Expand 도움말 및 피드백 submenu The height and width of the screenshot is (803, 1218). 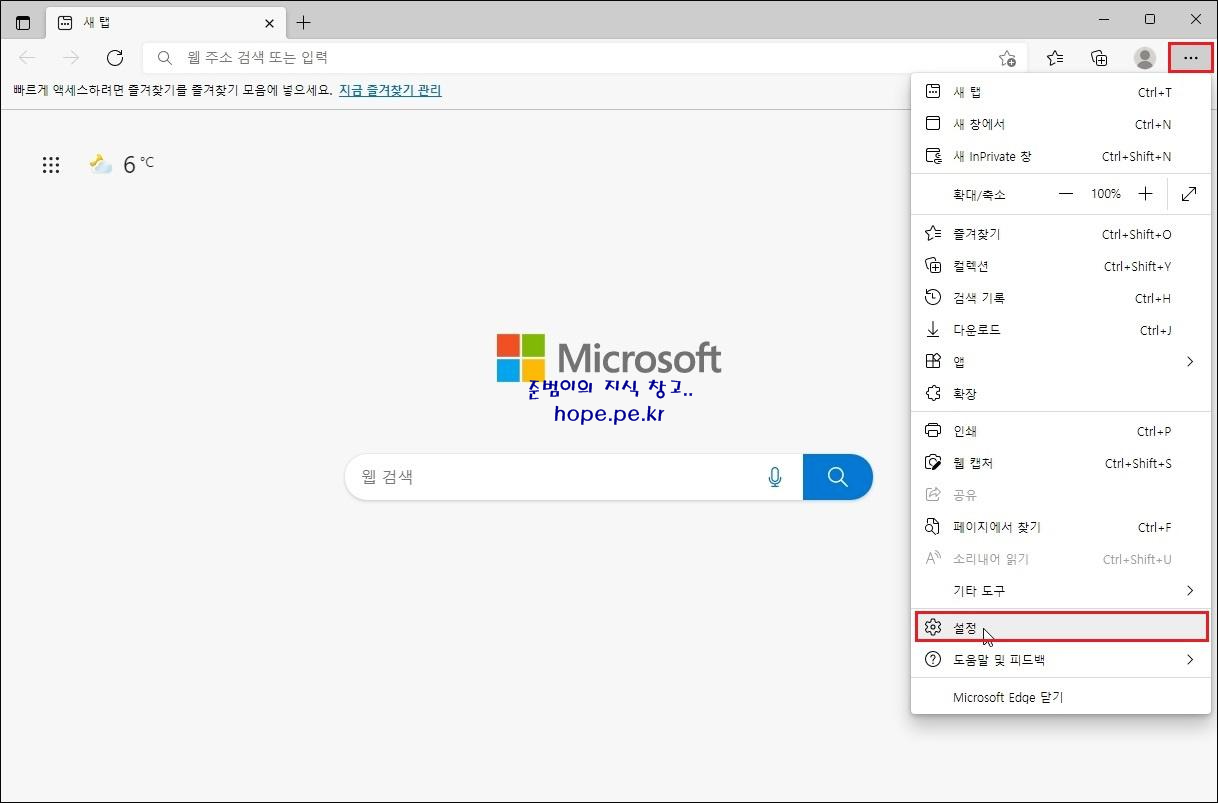[x=1060, y=660]
